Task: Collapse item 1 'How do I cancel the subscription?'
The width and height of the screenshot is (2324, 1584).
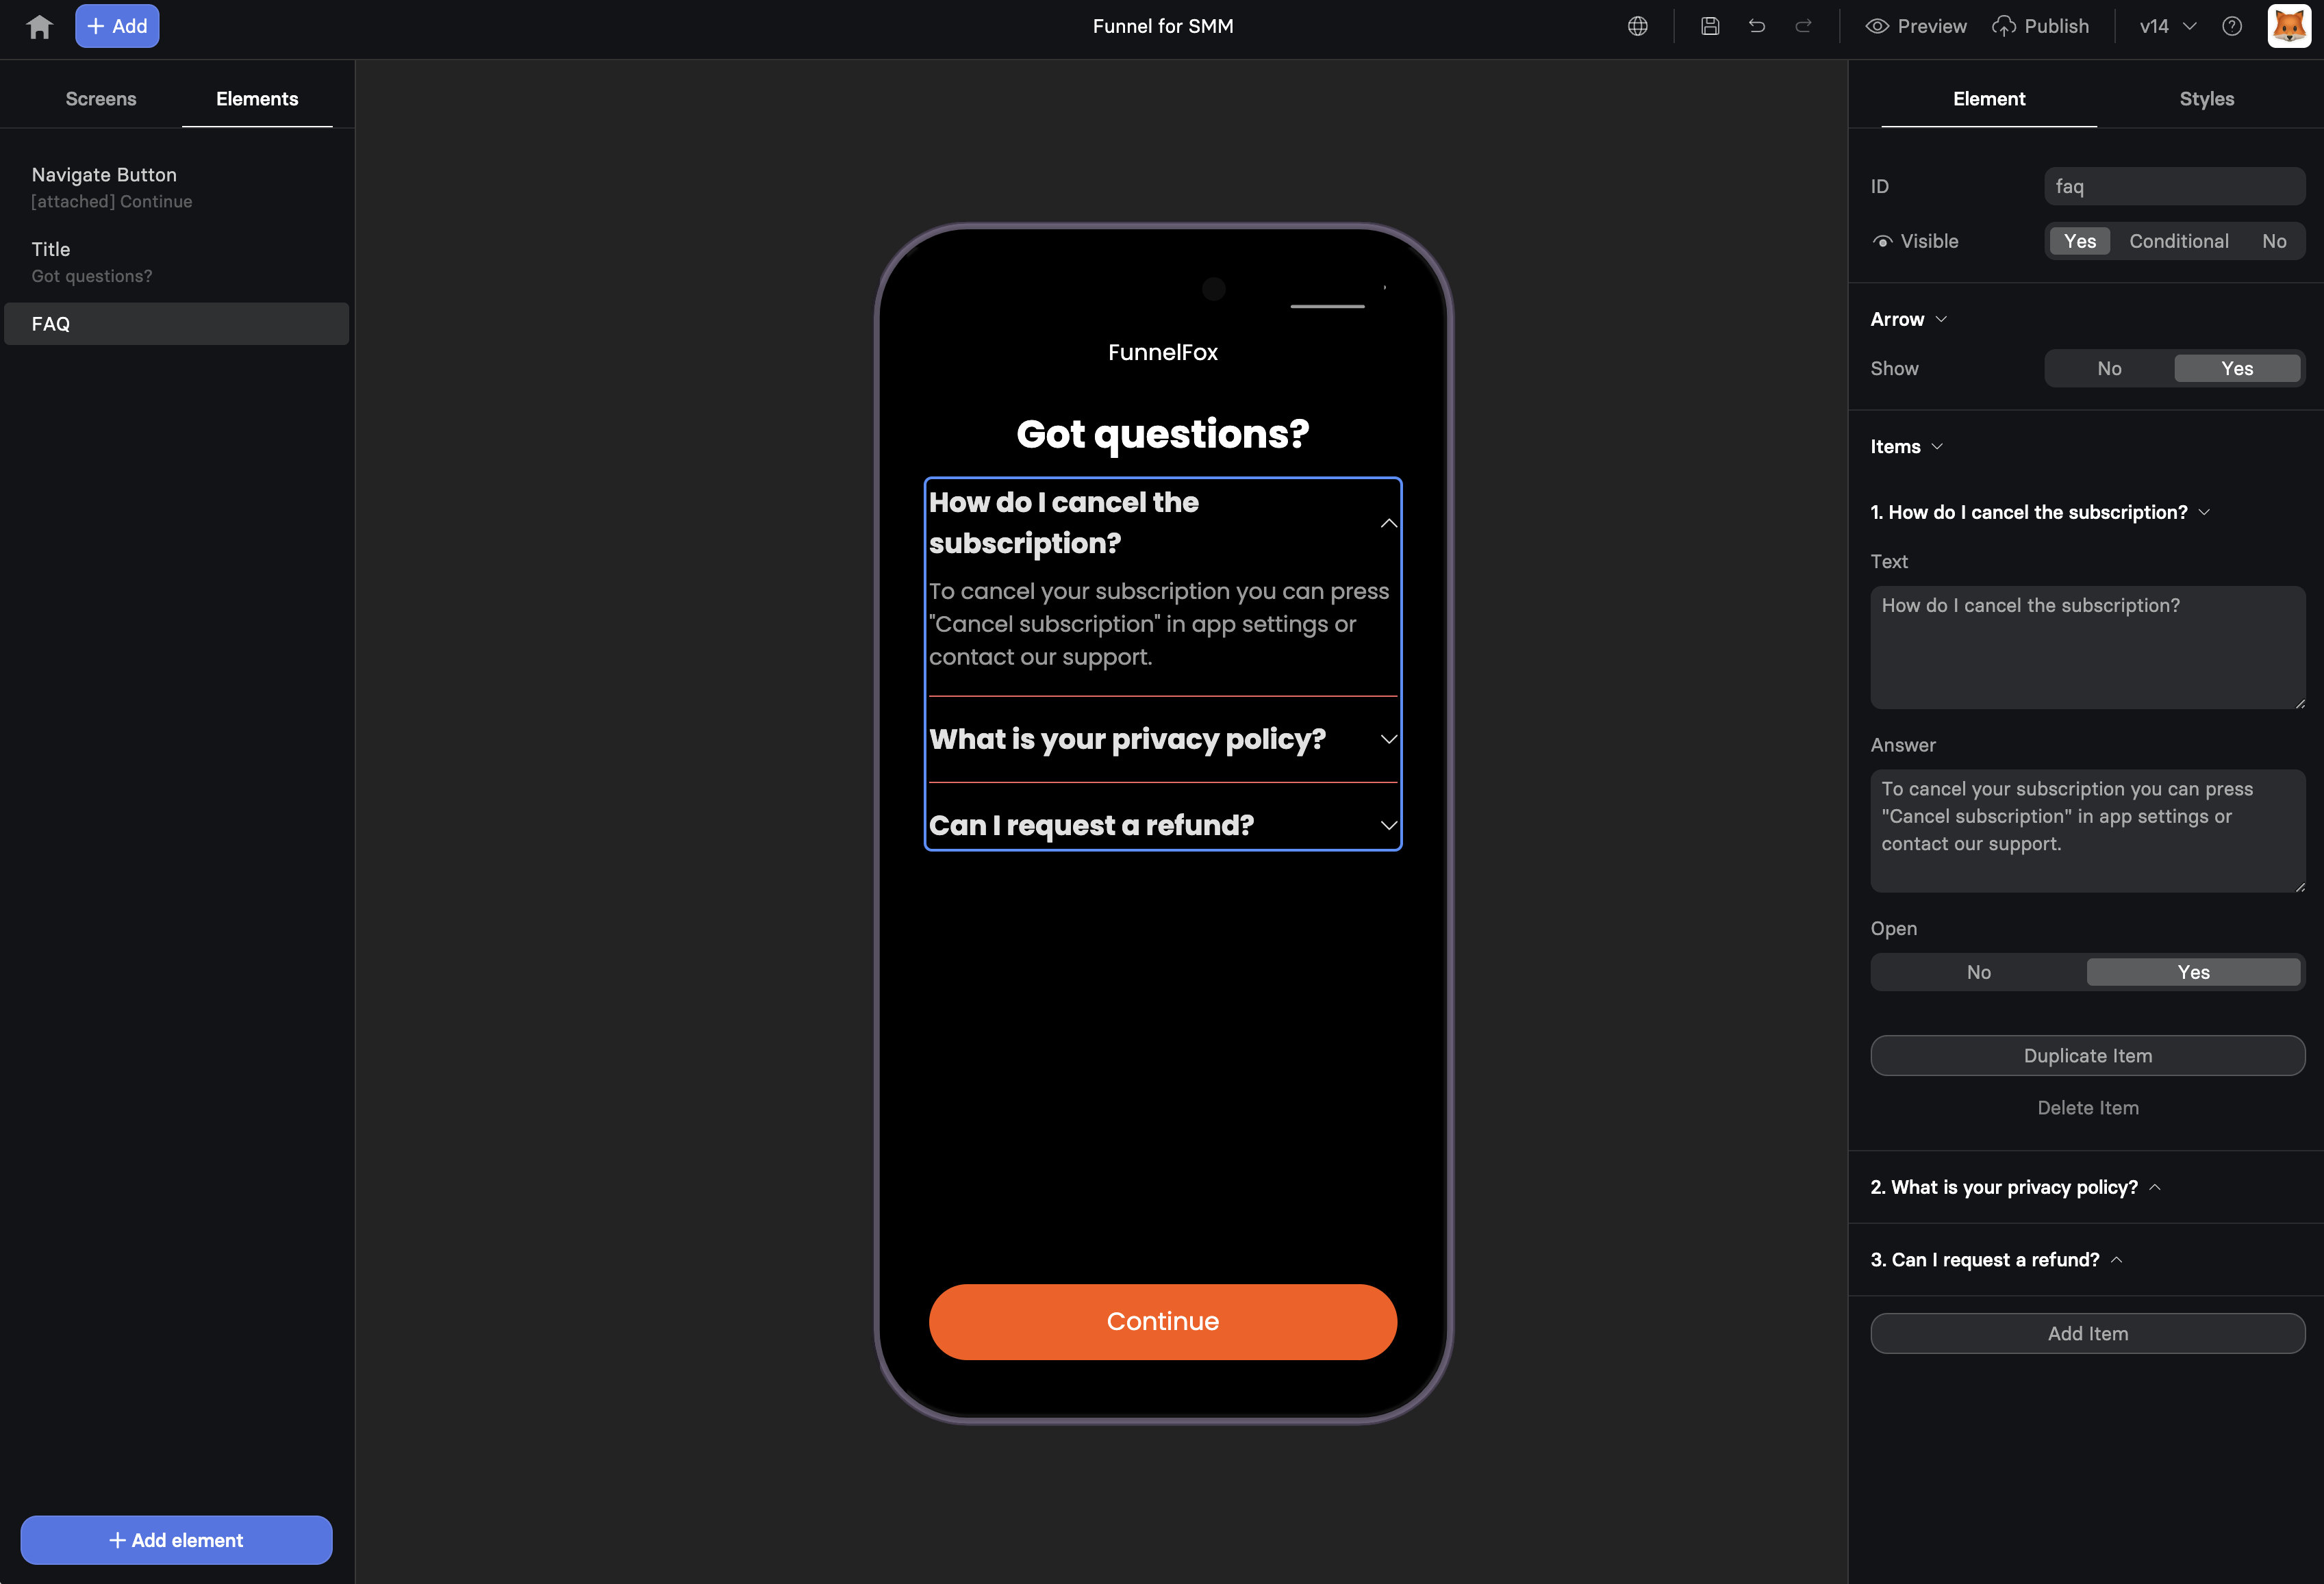Action: click(2040, 512)
